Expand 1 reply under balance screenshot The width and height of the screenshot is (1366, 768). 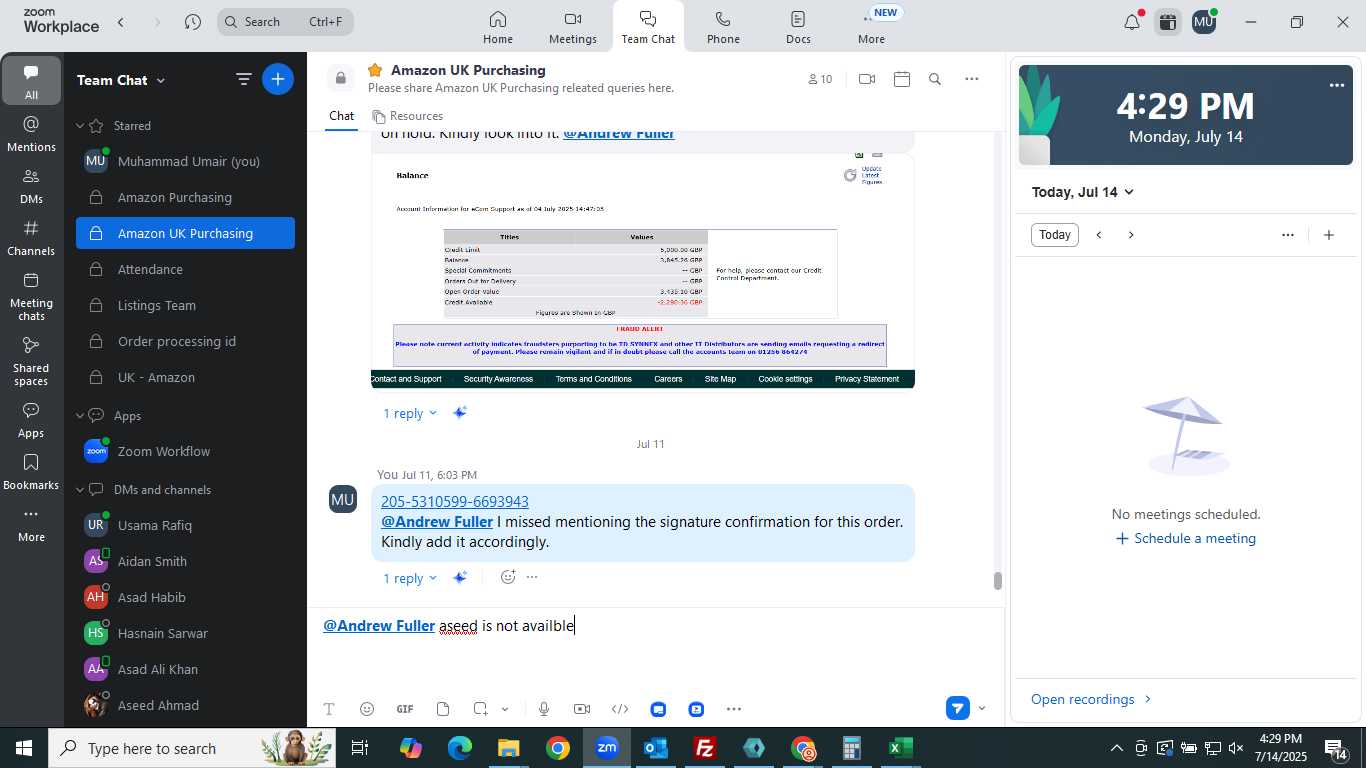pos(410,413)
